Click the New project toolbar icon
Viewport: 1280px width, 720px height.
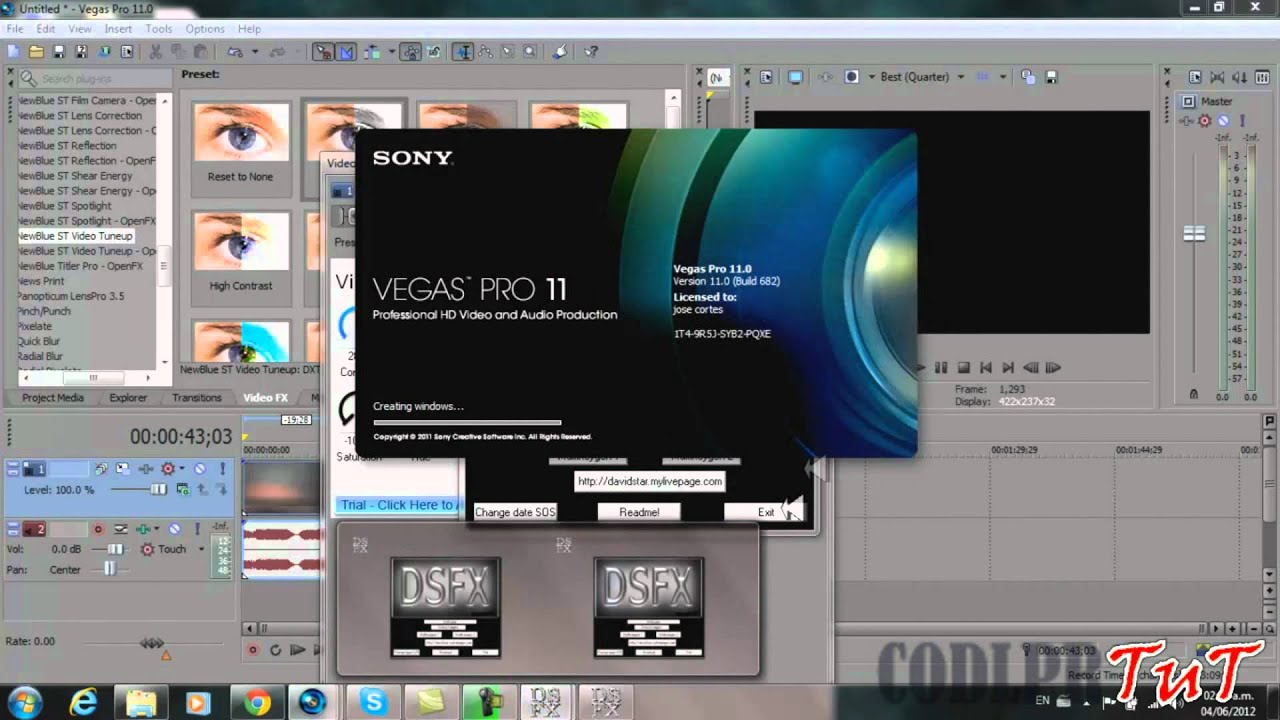(x=12, y=52)
